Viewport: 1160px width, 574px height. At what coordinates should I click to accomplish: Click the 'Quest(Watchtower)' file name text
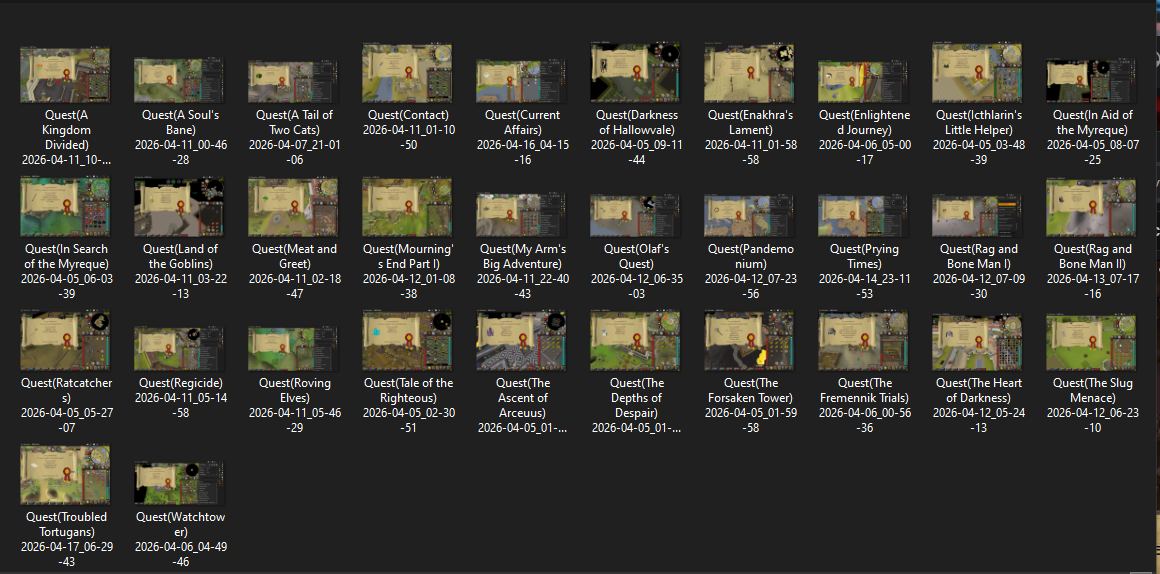point(179,524)
